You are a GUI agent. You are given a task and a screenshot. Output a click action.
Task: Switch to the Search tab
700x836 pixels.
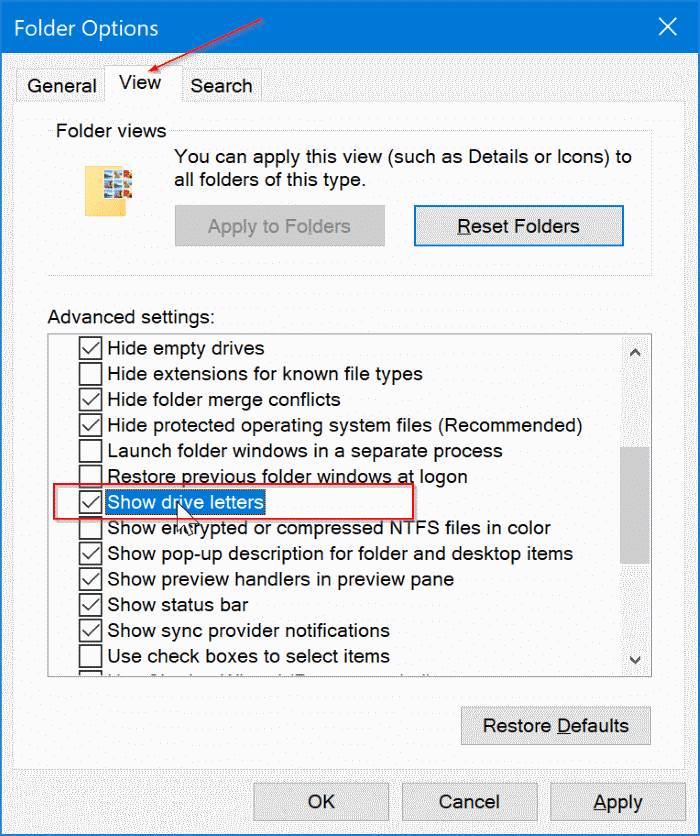point(221,86)
